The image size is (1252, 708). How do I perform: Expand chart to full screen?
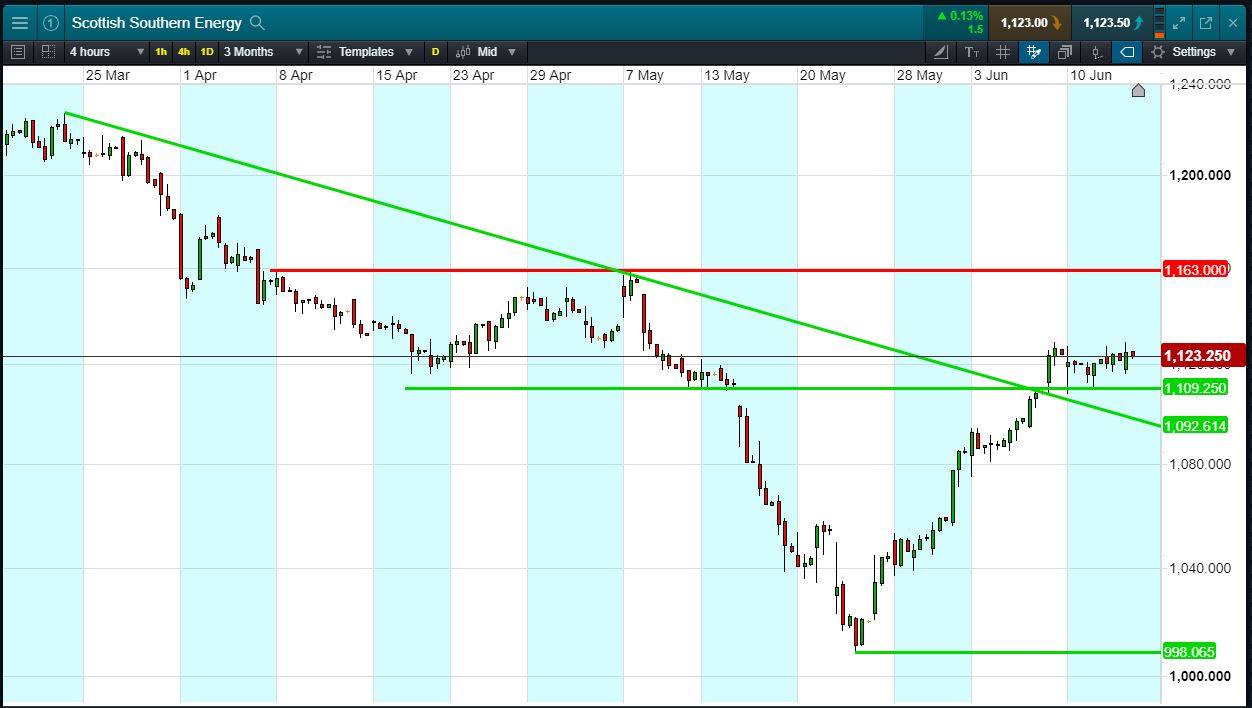(1180, 22)
